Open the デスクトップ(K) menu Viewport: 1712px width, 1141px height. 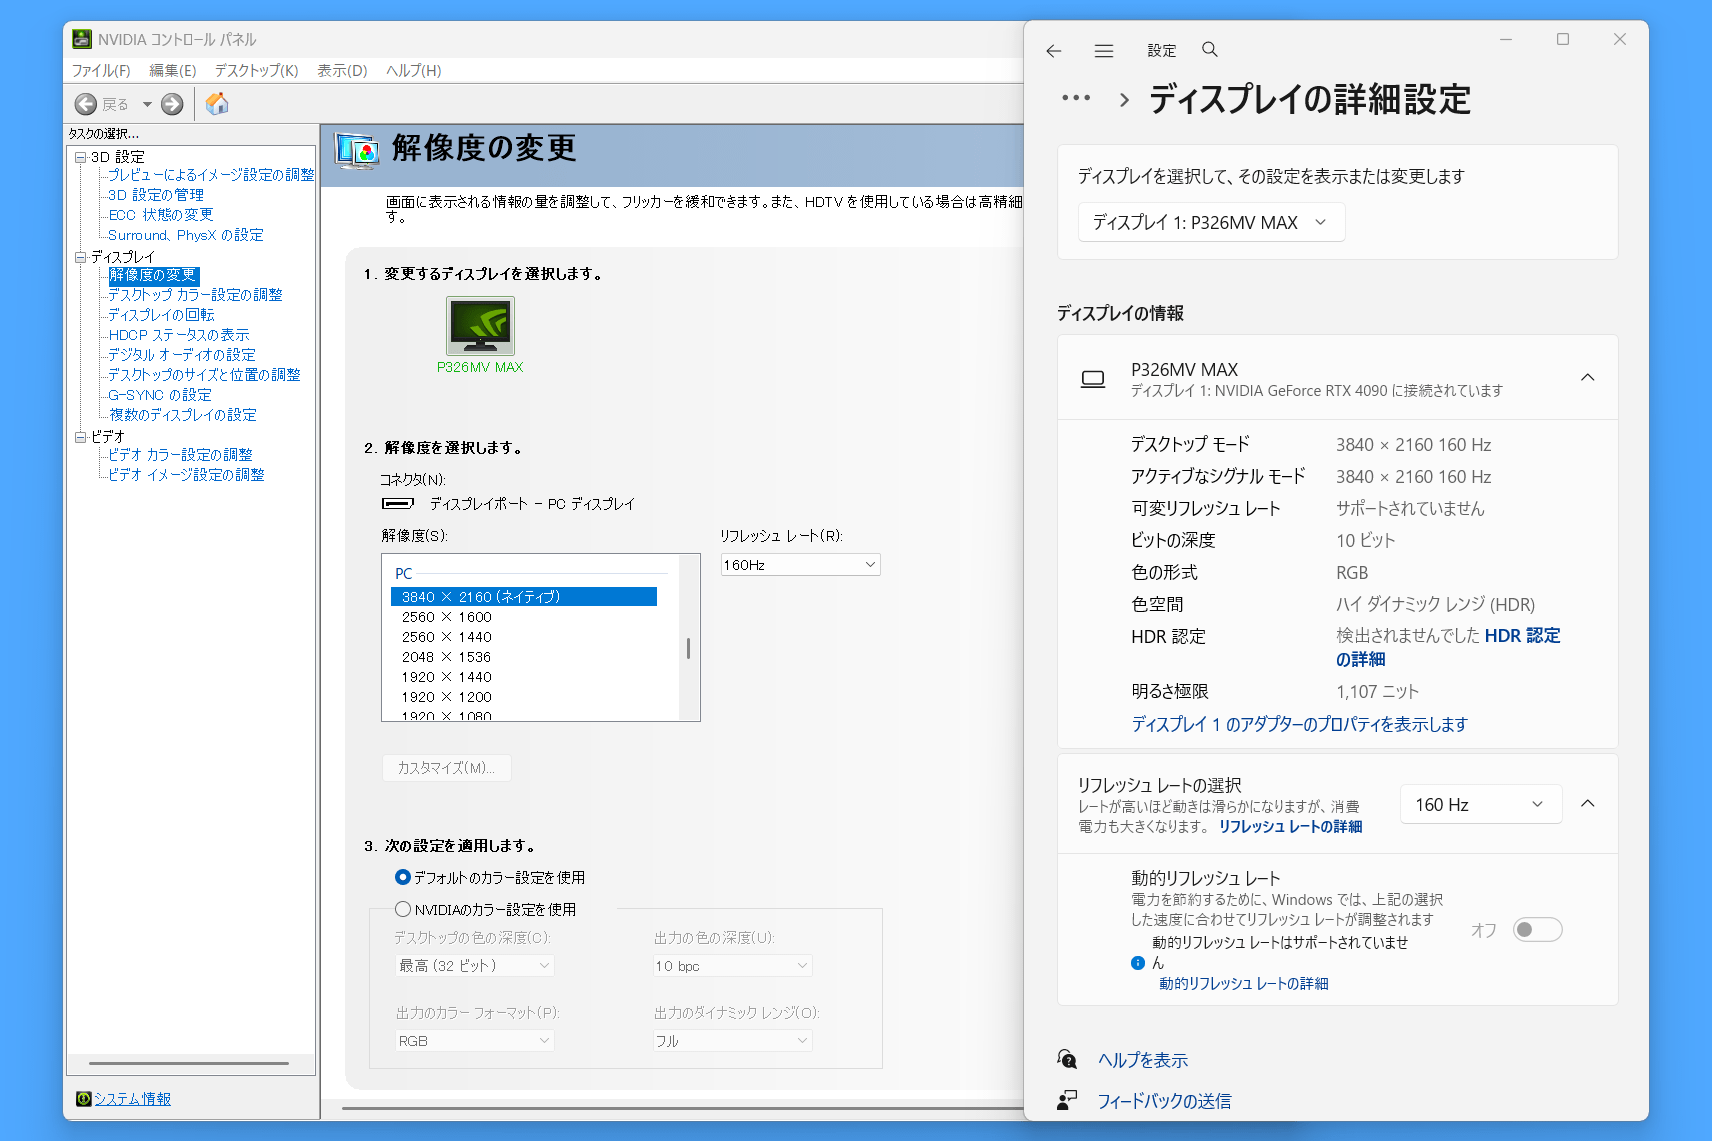(256, 70)
